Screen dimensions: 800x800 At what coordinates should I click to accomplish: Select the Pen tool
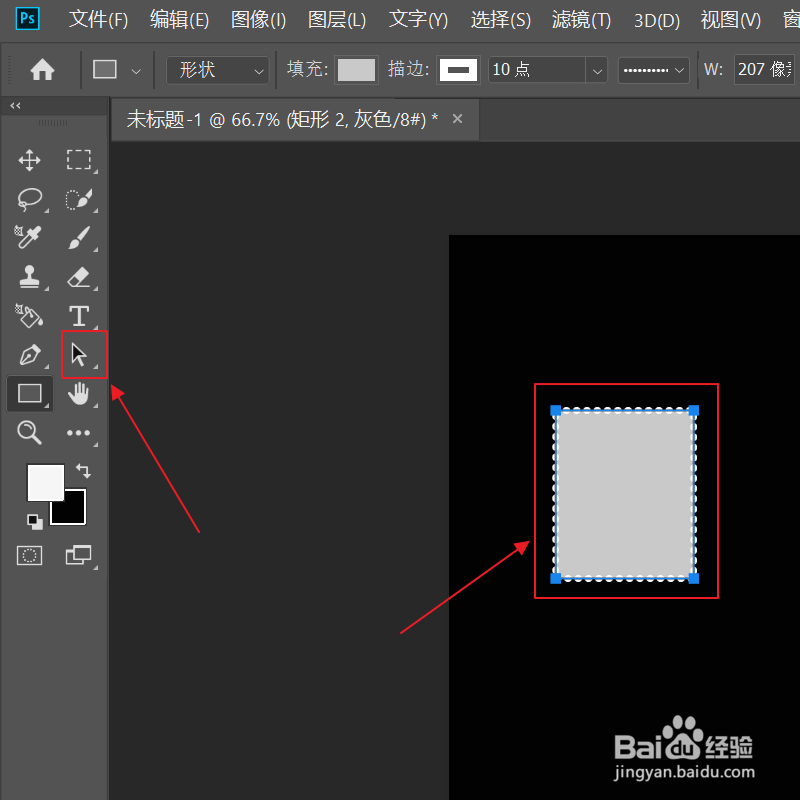click(30, 355)
